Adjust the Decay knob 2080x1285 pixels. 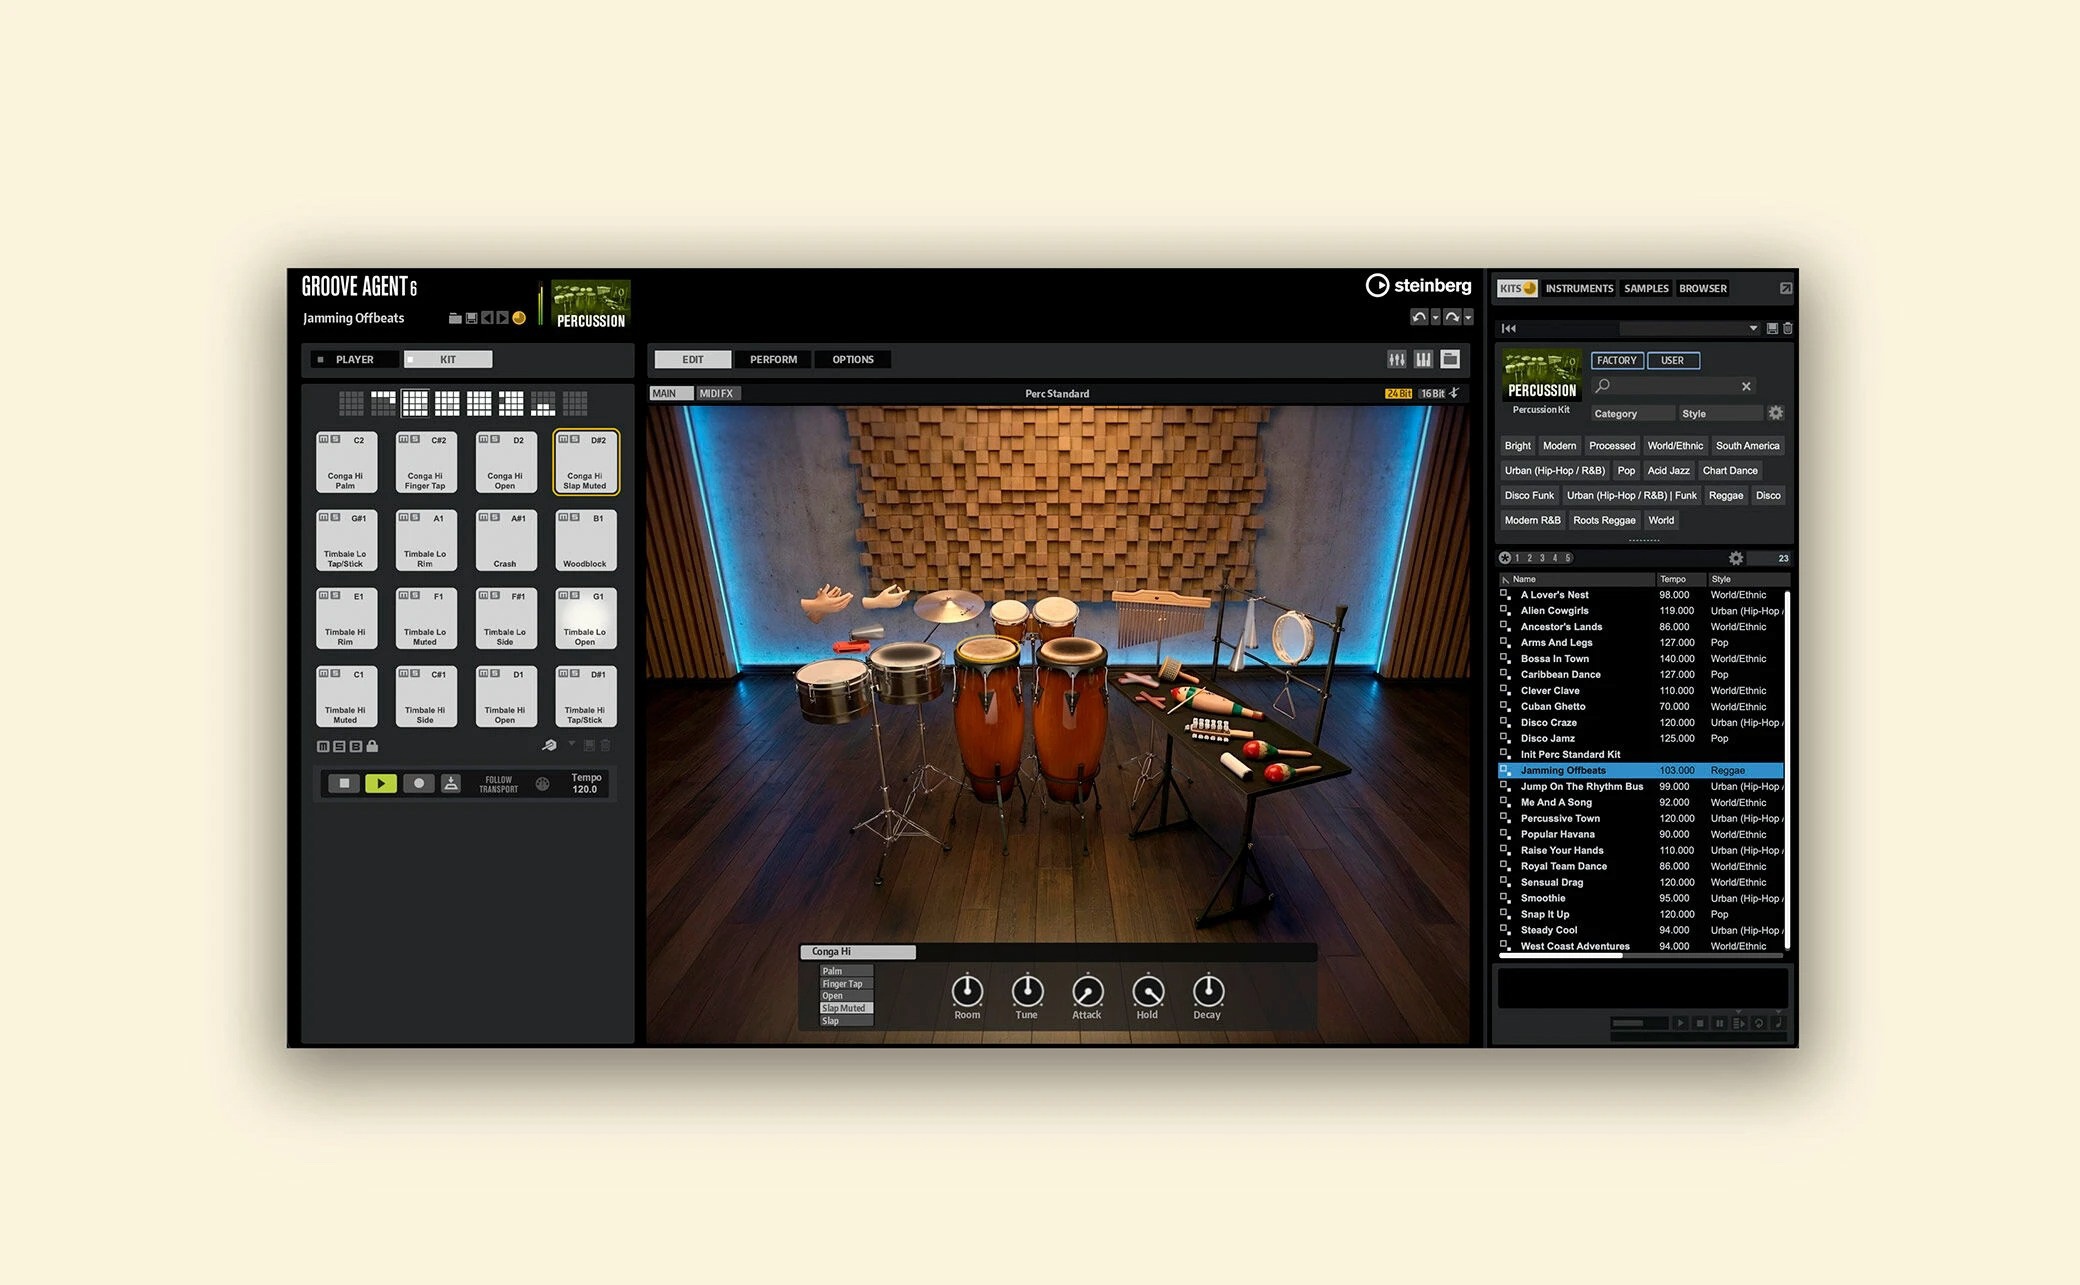point(1208,991)
